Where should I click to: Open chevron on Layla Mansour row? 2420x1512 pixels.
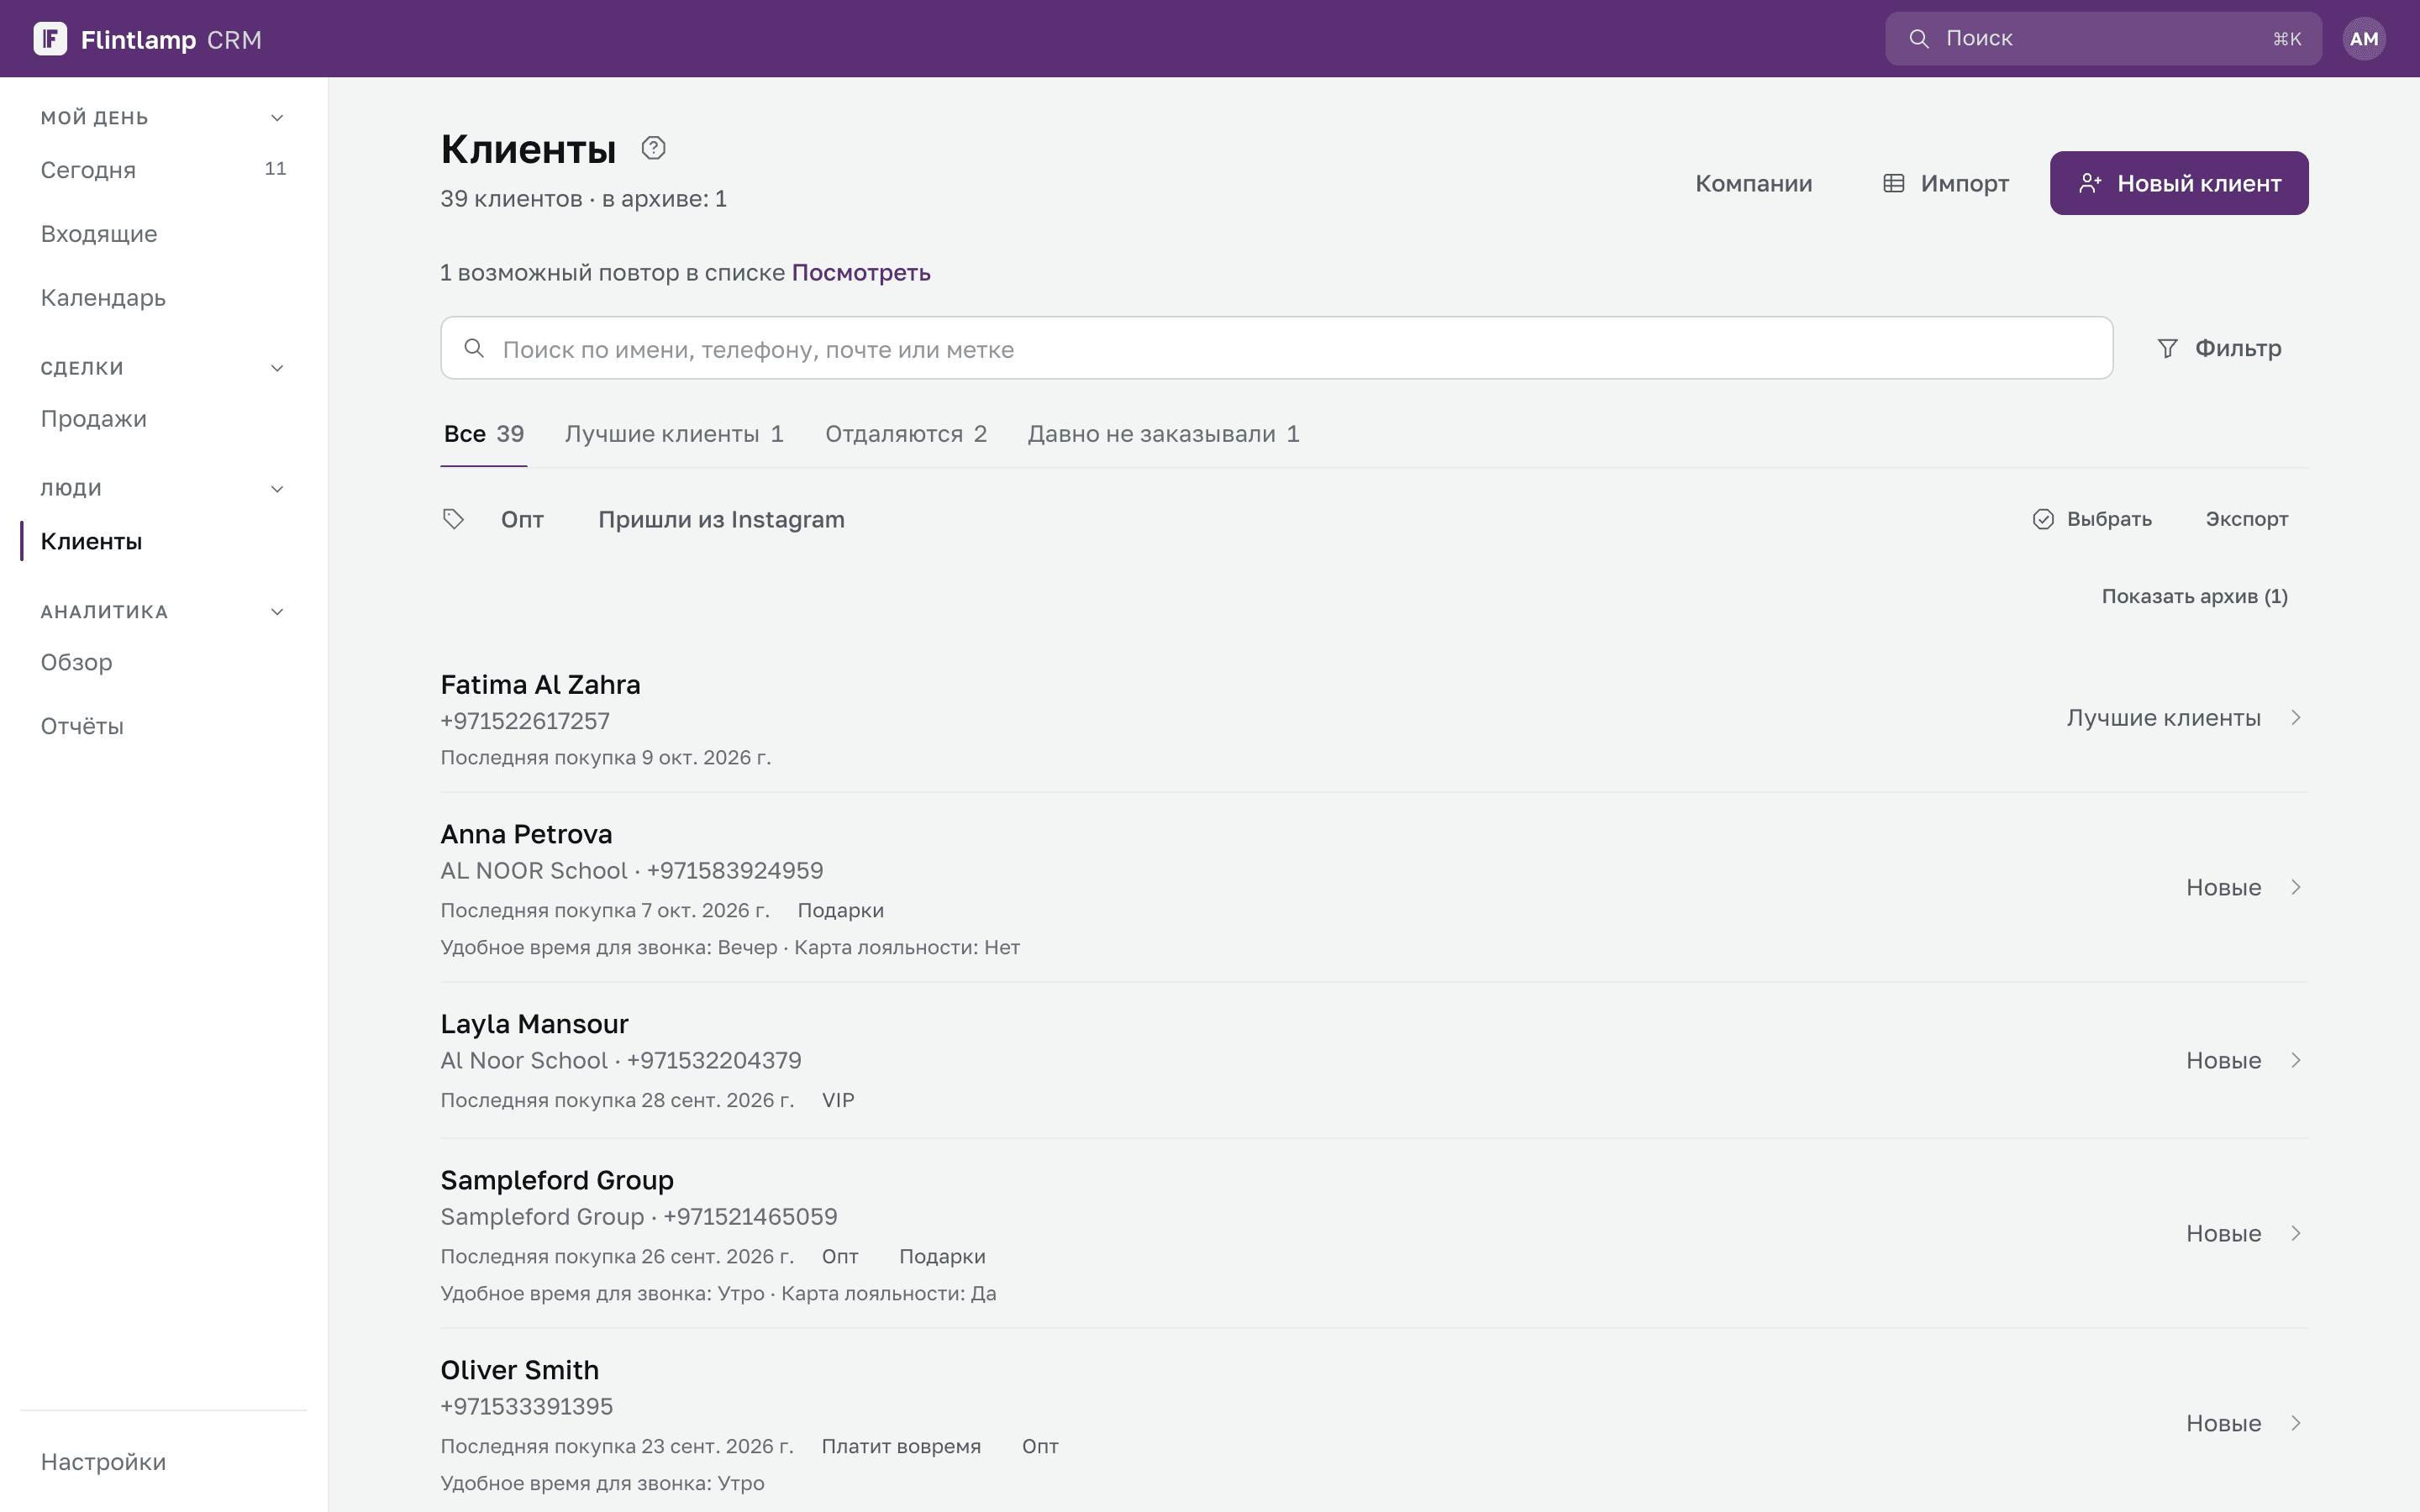[x=2296, y=1060]
